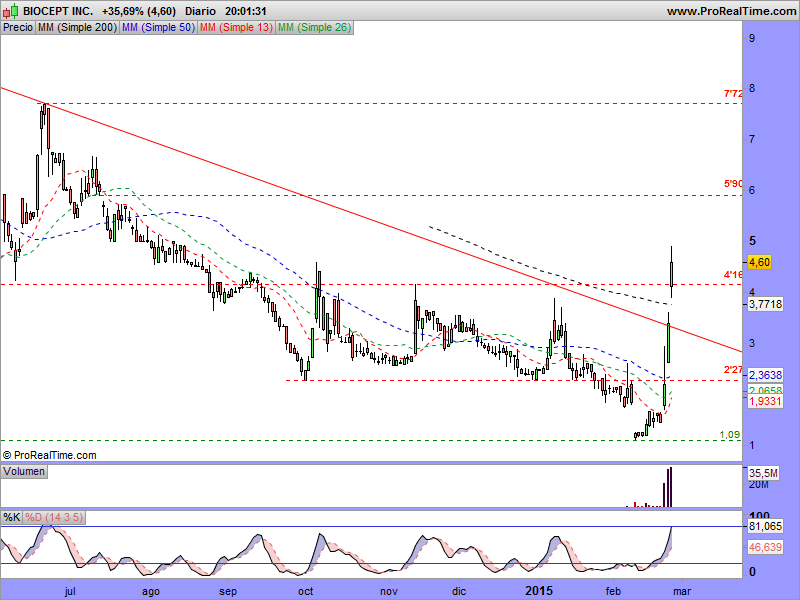Click the green 1,09 support label

(730, 435)
